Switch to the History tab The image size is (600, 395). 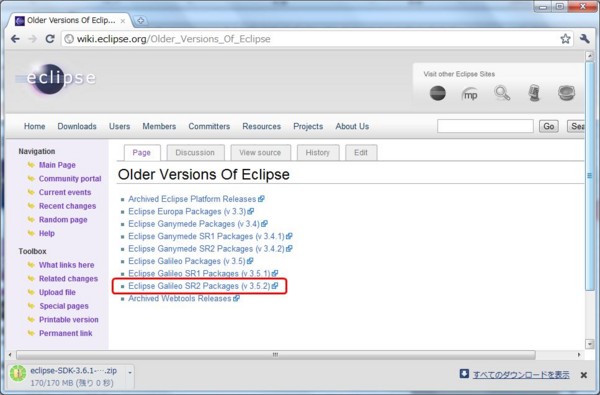pos(318,153)
